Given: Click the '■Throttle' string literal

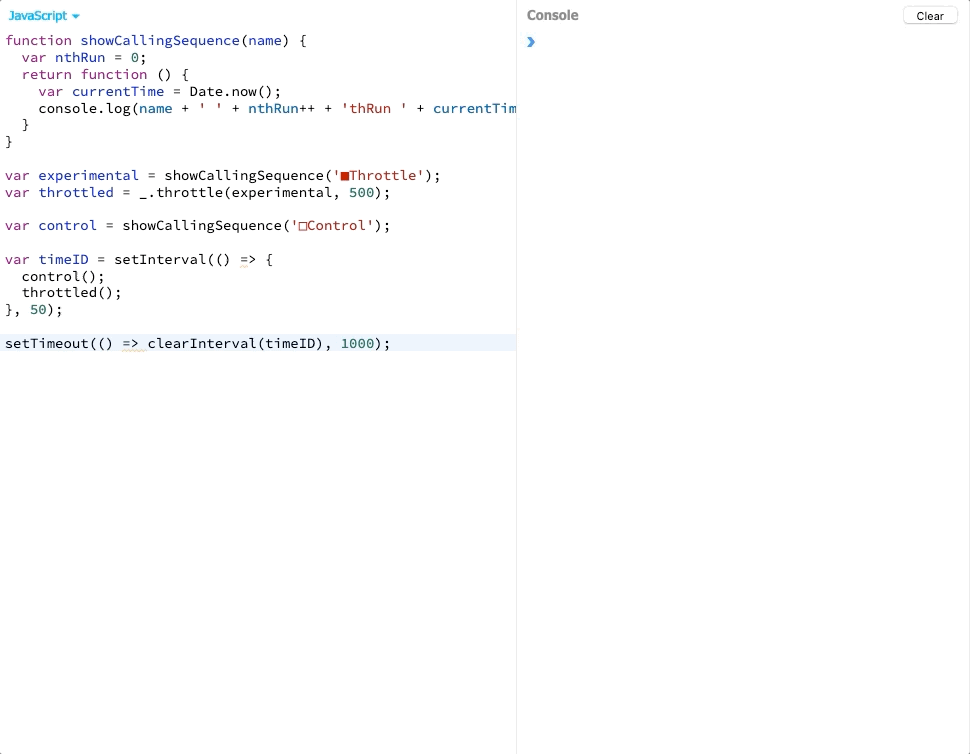Looking at the screenshot, I should [382, 176].
